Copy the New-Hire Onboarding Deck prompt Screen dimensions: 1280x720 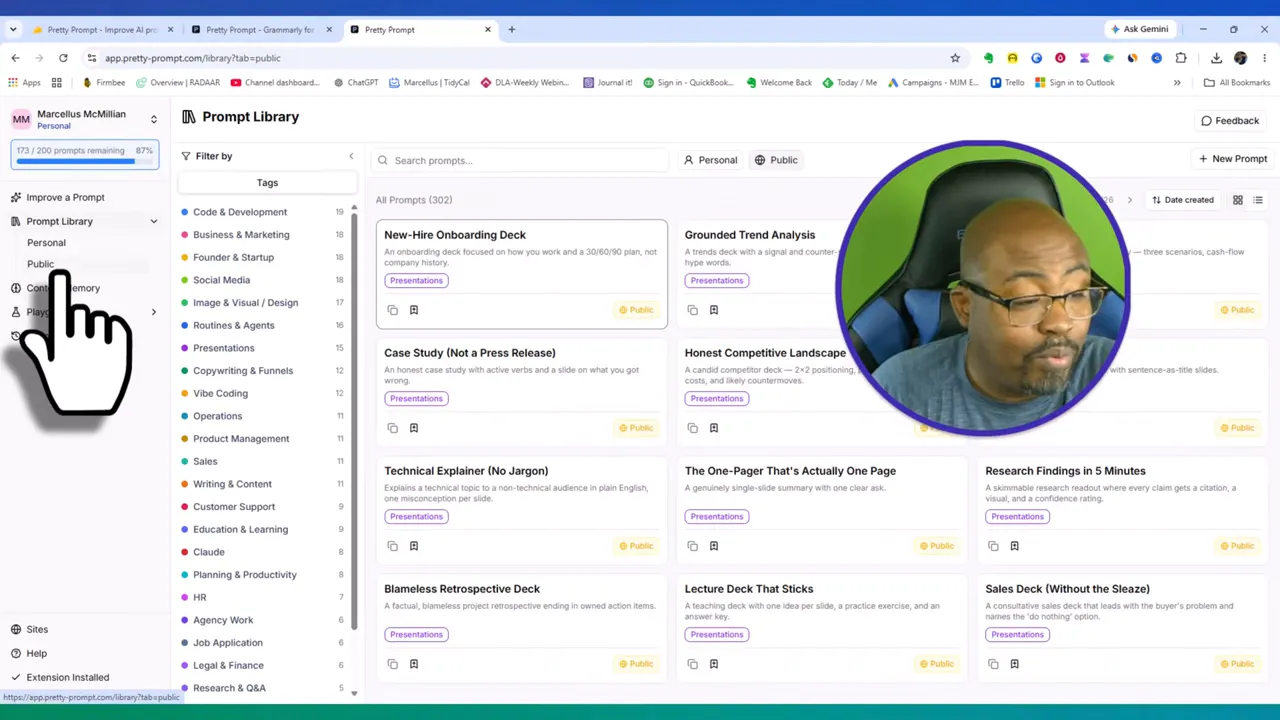392,310
